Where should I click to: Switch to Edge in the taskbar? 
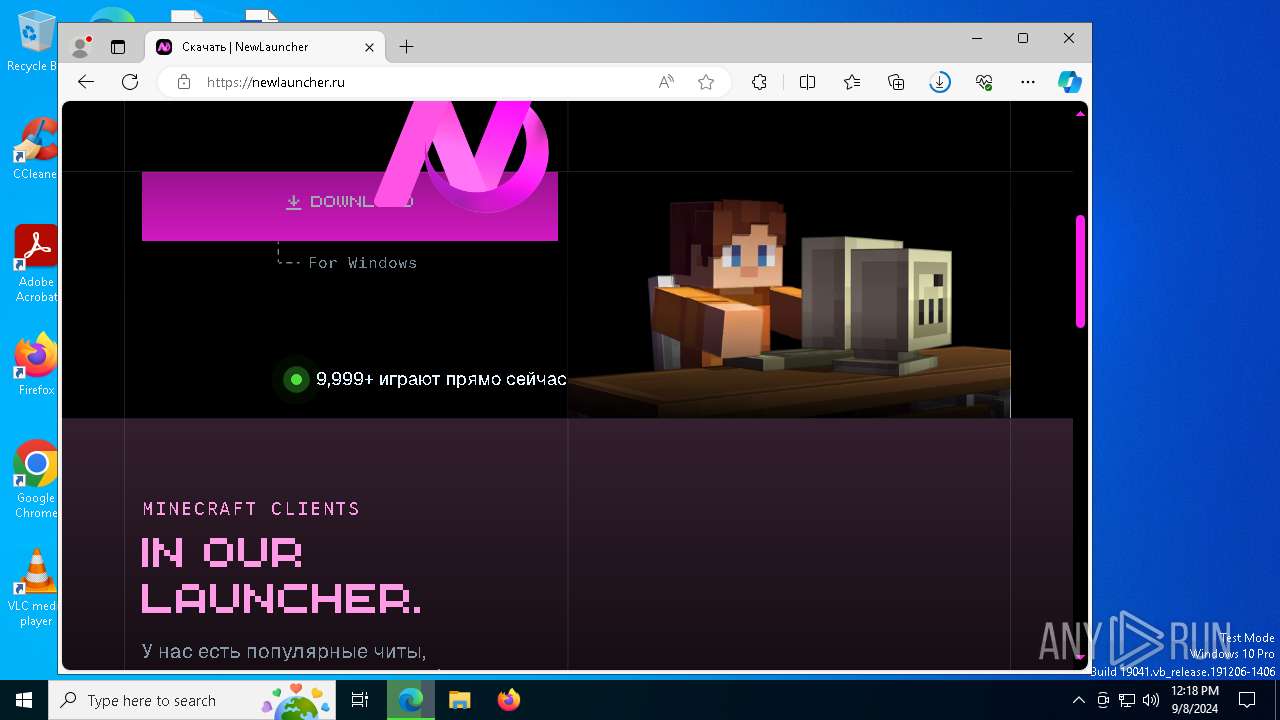coord(411,700)
